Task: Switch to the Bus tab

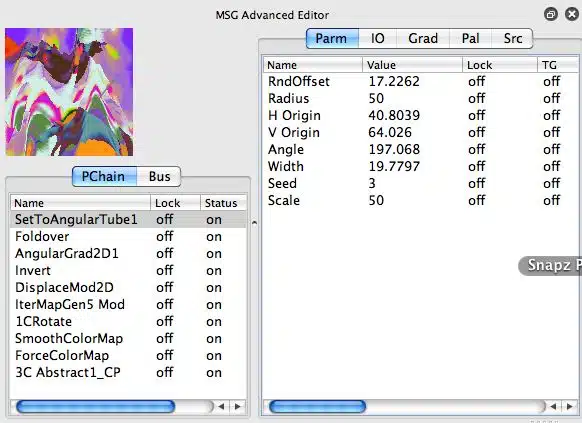Action: pos(159,177)
